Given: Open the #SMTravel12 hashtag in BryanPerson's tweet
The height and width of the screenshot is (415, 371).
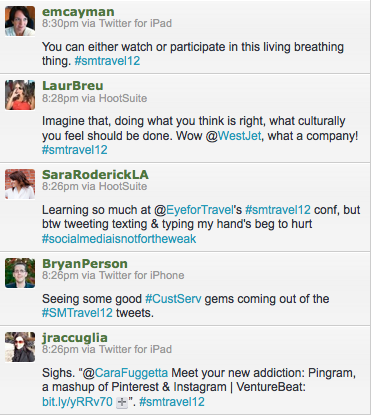Looking at the screenshot, I should (x=77, y=313).
